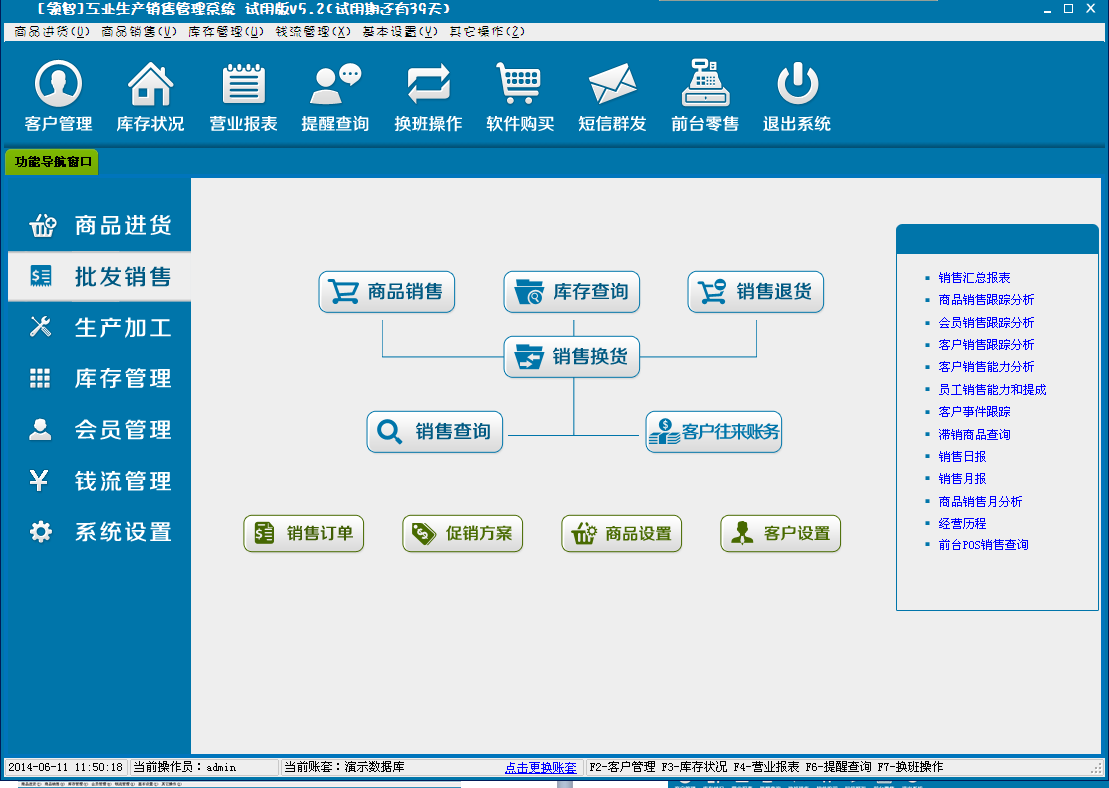The image size is (1109, 788).
Task: Open 软件购买 shopping cart icon
Action: point(520,84)
